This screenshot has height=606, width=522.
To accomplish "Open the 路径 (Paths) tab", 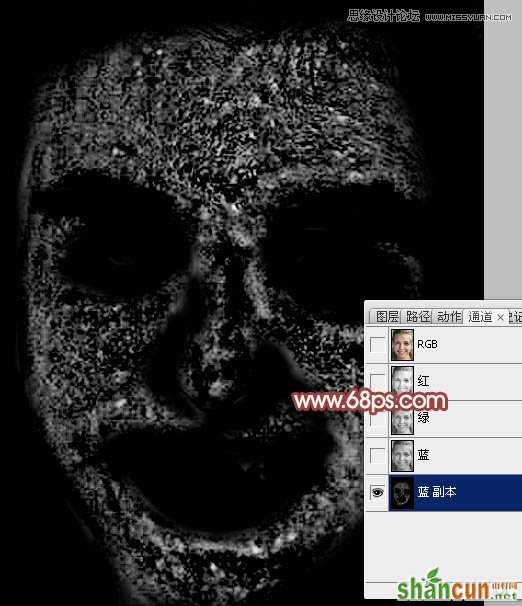I will click(x=418, y=317).
